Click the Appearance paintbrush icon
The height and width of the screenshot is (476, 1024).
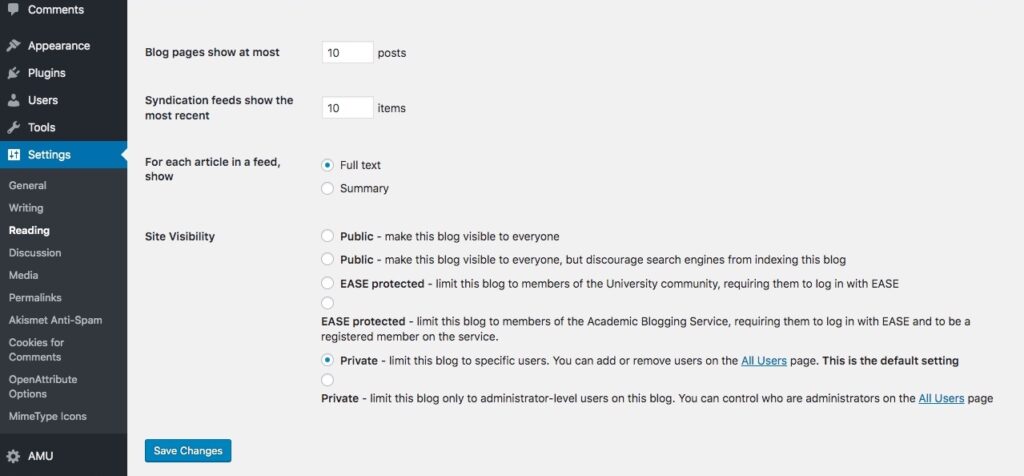click(x=13, y=46)
